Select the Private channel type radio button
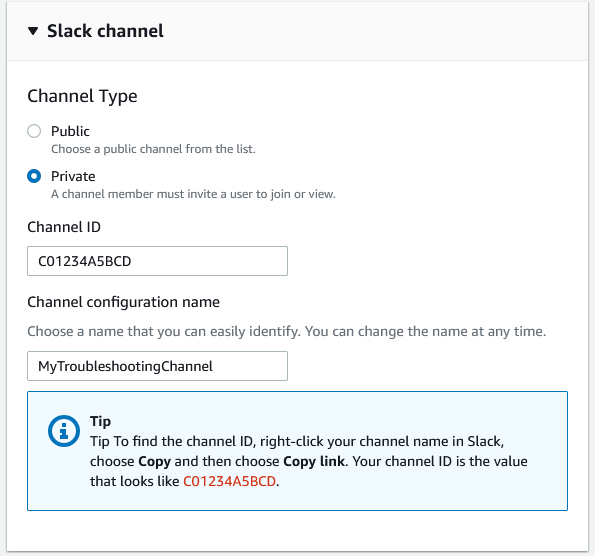The height and width of the screenshot is (556, 595). coord(34,176)
